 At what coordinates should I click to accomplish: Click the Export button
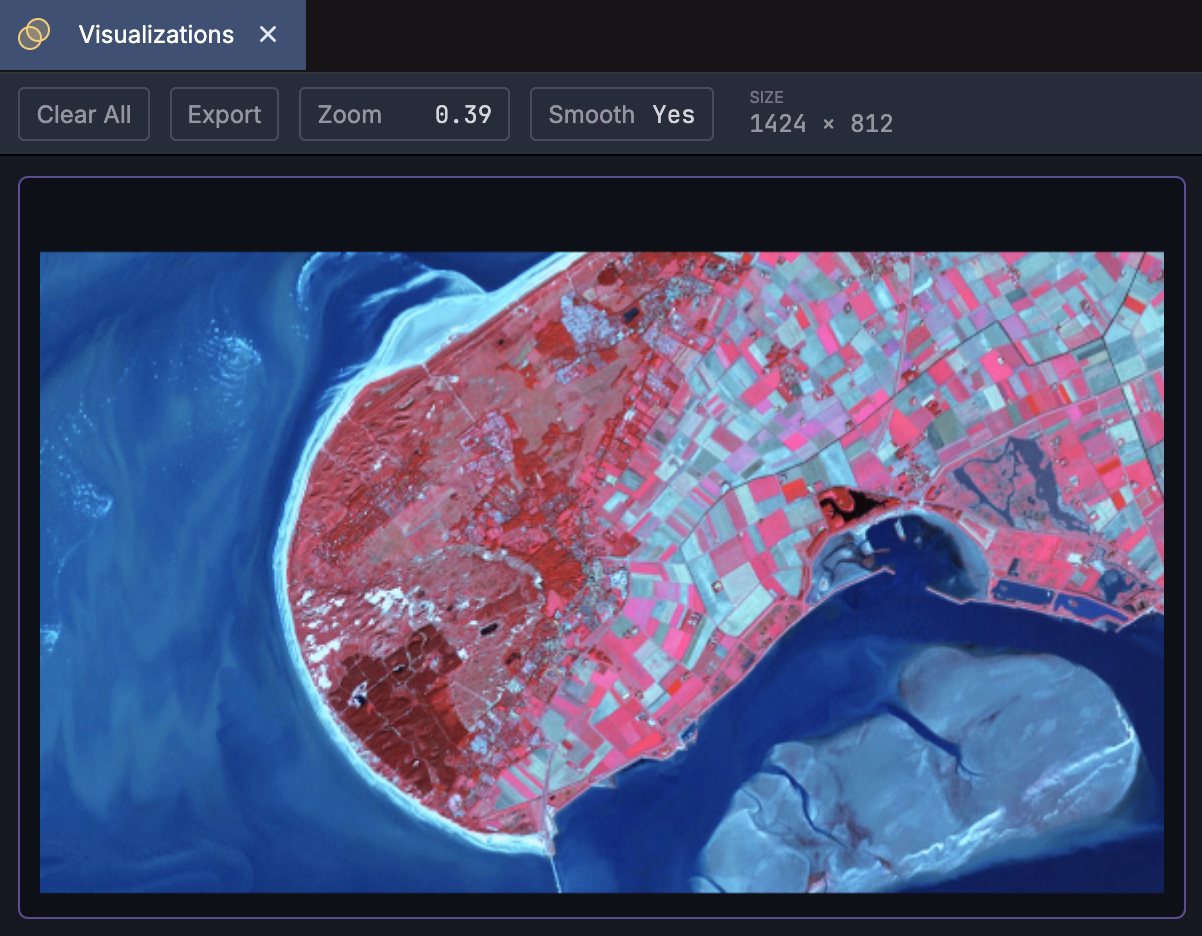[224, 115]
